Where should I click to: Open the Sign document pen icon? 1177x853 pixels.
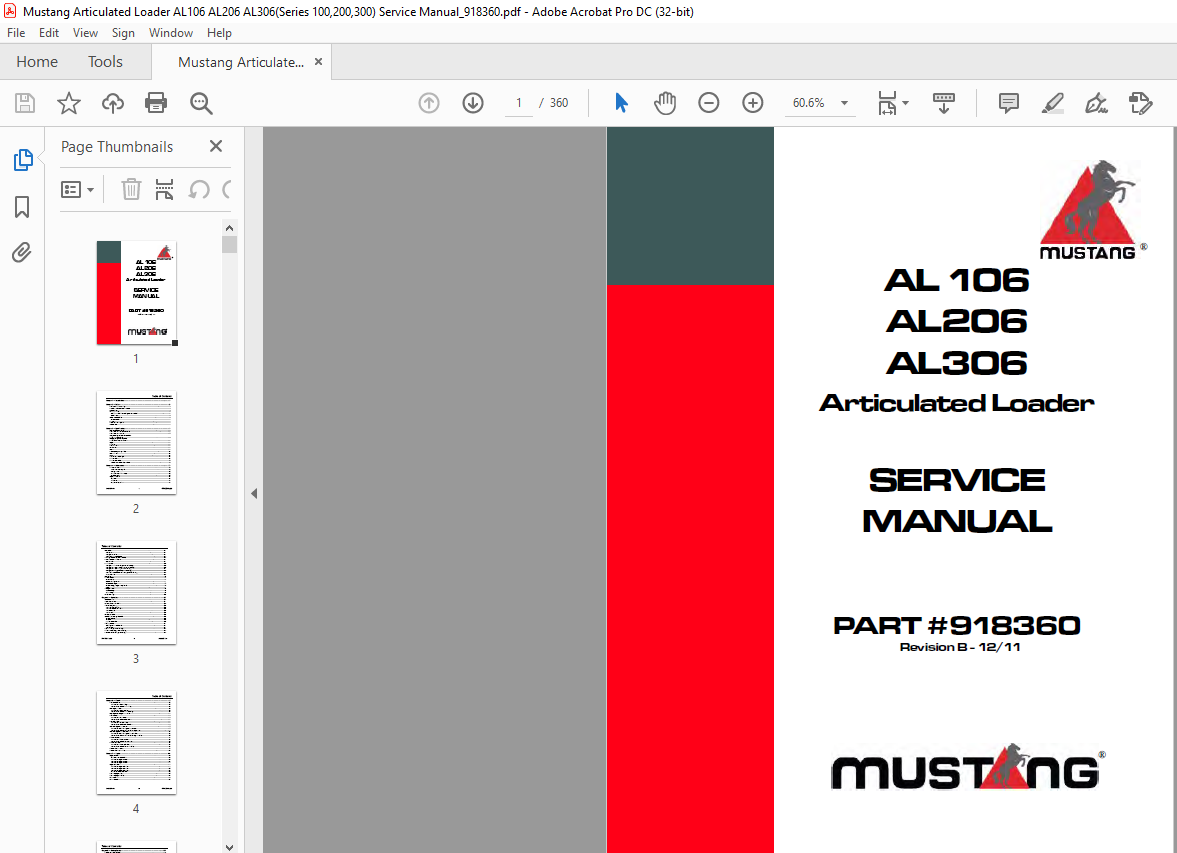pos(1096,103)
